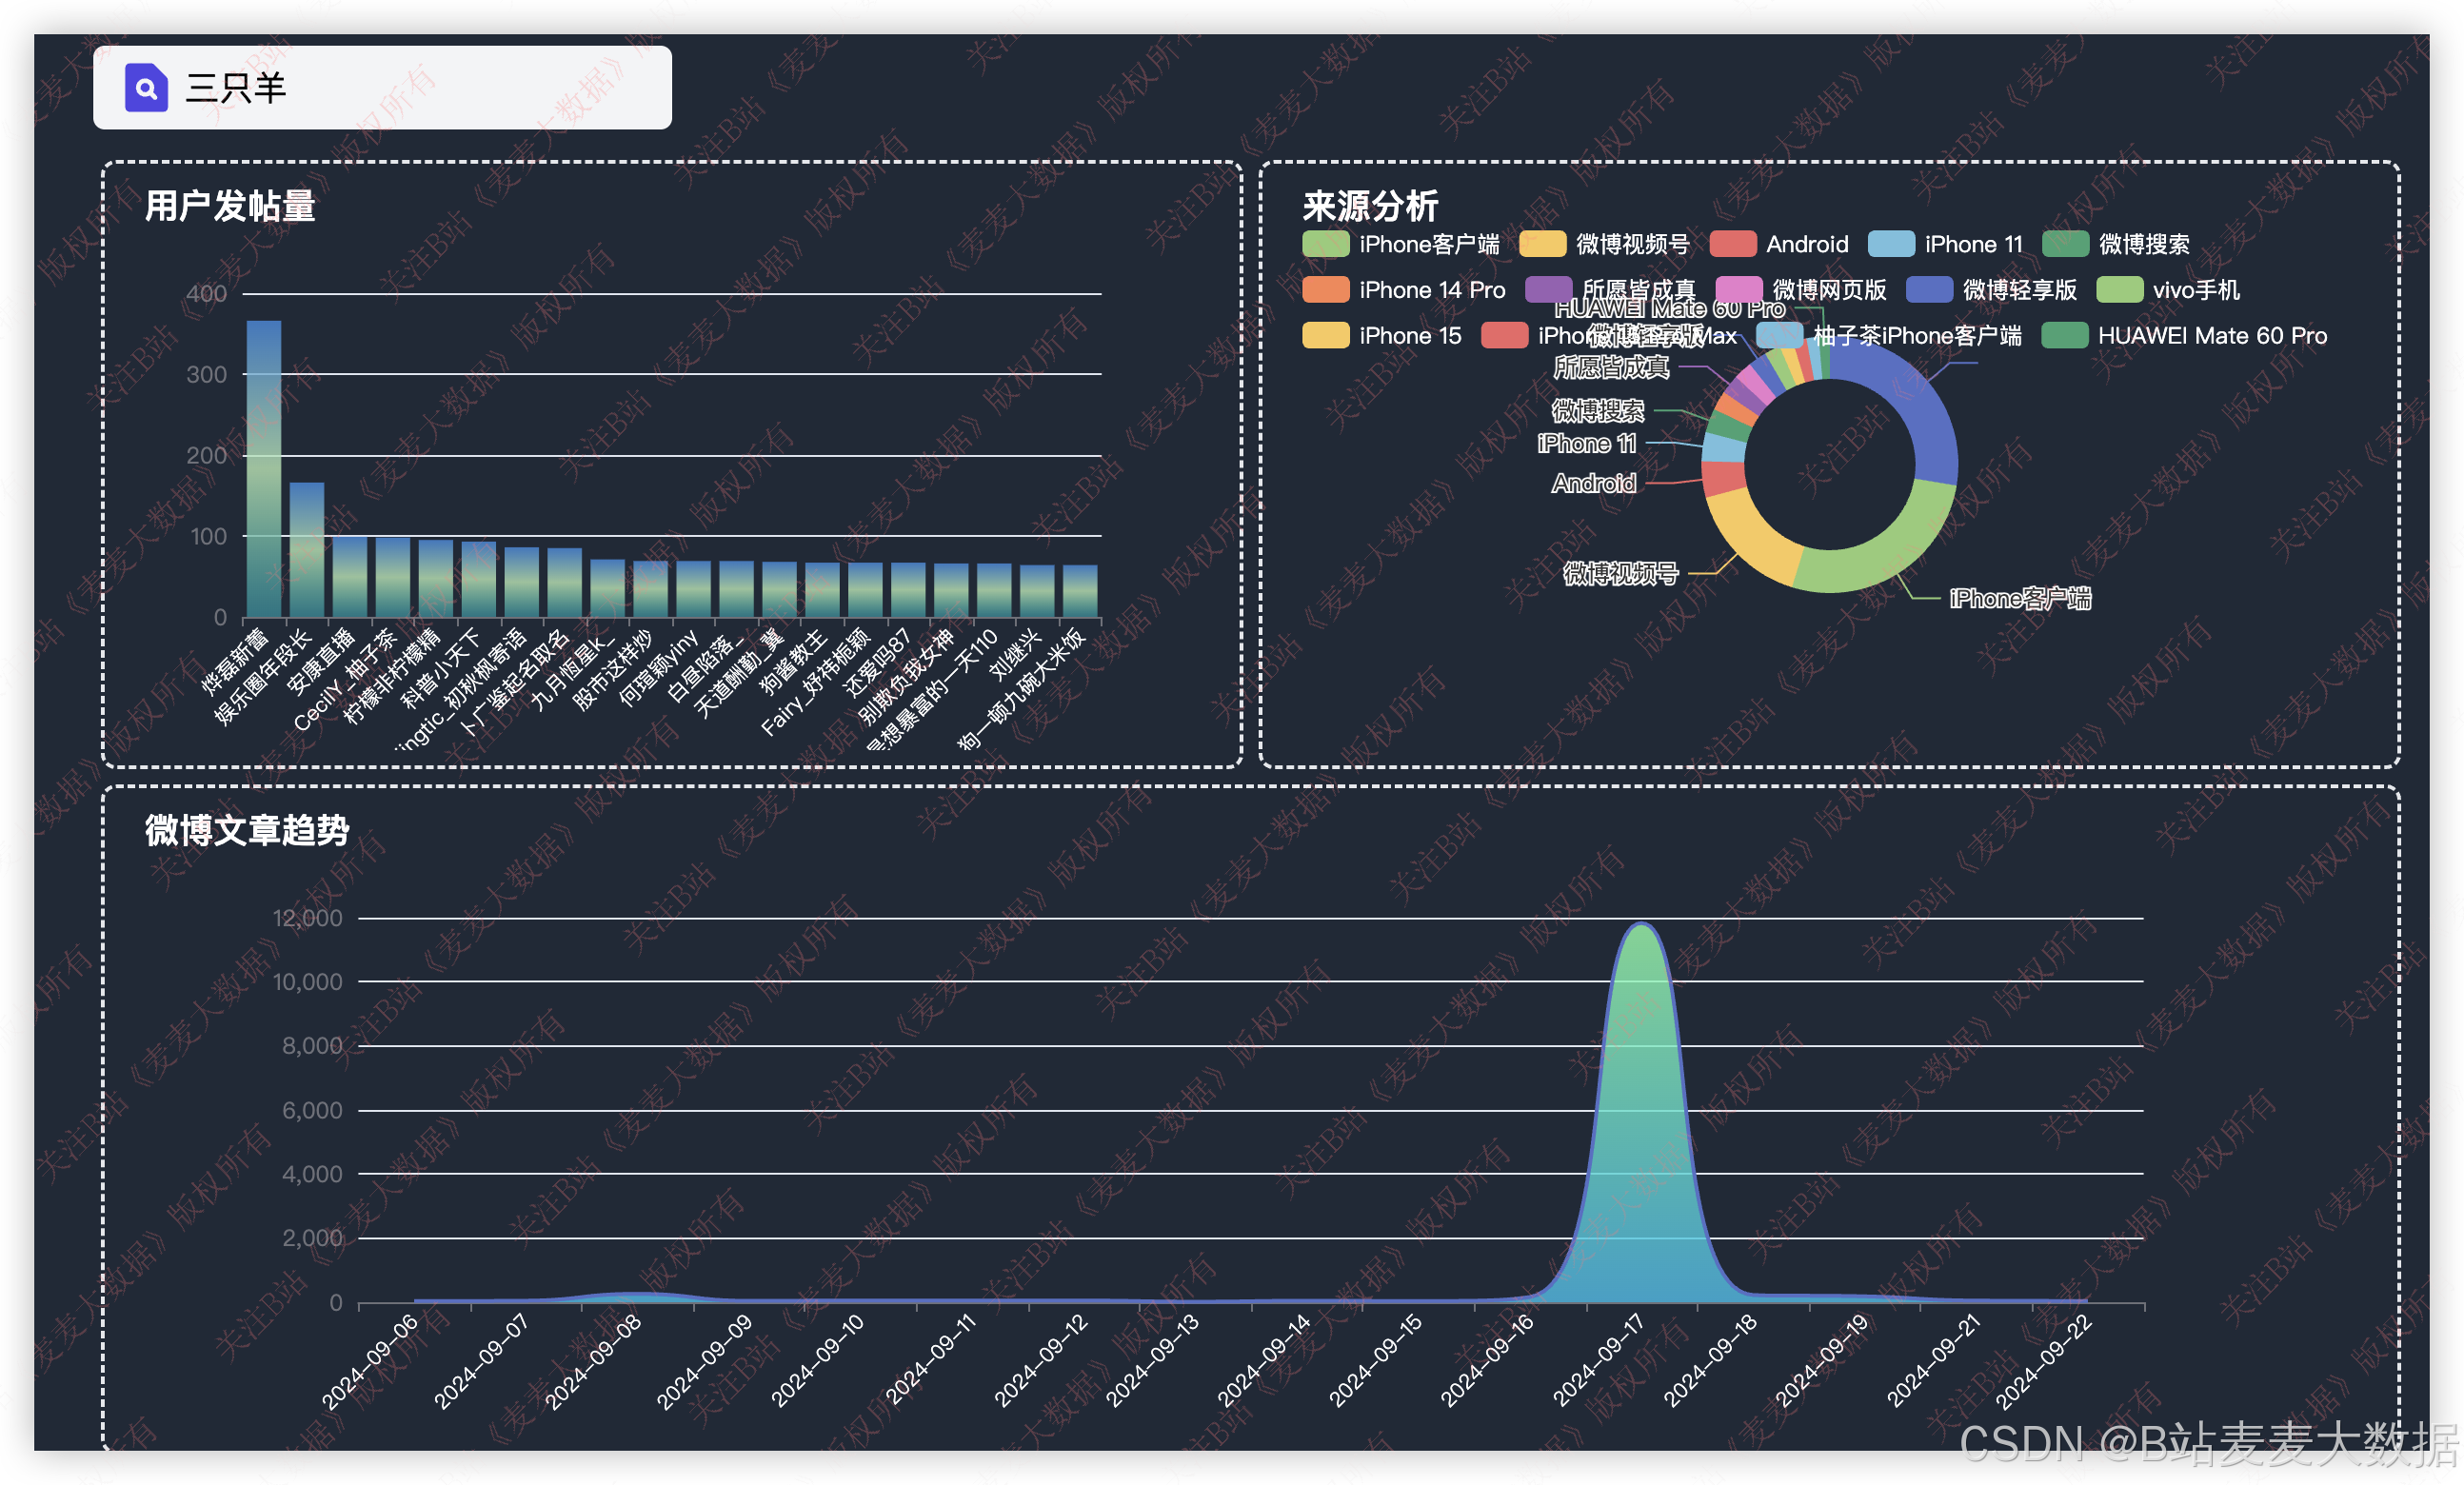The width and height of the screenshot is (2464, 1485).
Task: Toggle the iPhone 11 legend swatch
Action: [1891, 244]
